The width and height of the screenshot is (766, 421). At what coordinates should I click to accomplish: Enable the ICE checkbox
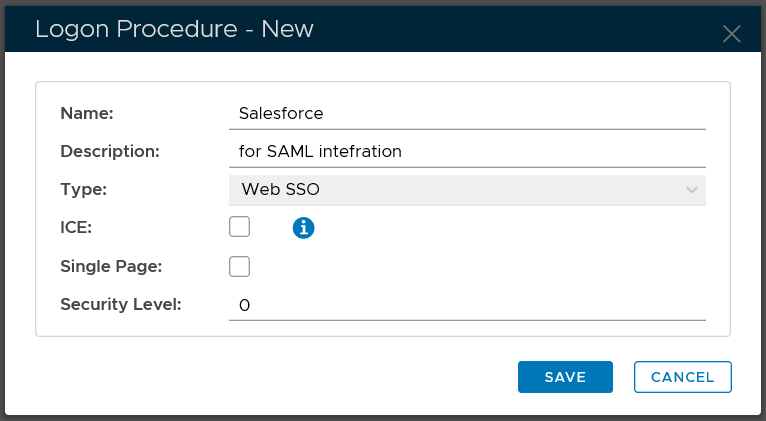(x=239, y=228)
